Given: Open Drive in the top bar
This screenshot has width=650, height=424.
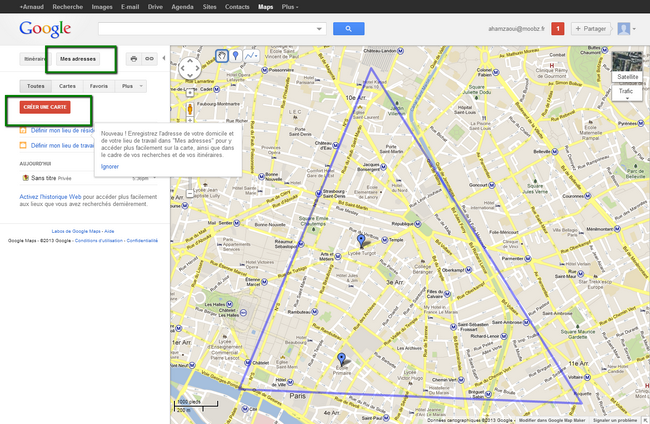Looking at the screenshot, I should coord(155,7).
